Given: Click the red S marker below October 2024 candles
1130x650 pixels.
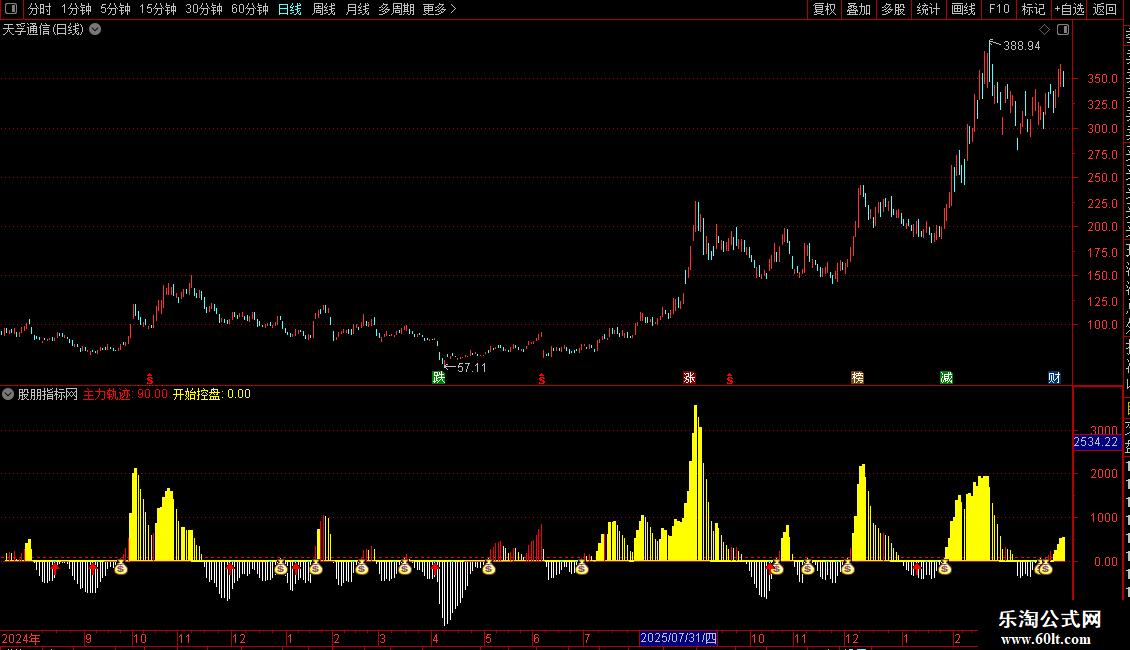Looking at the screenshot, I should 150,379.
